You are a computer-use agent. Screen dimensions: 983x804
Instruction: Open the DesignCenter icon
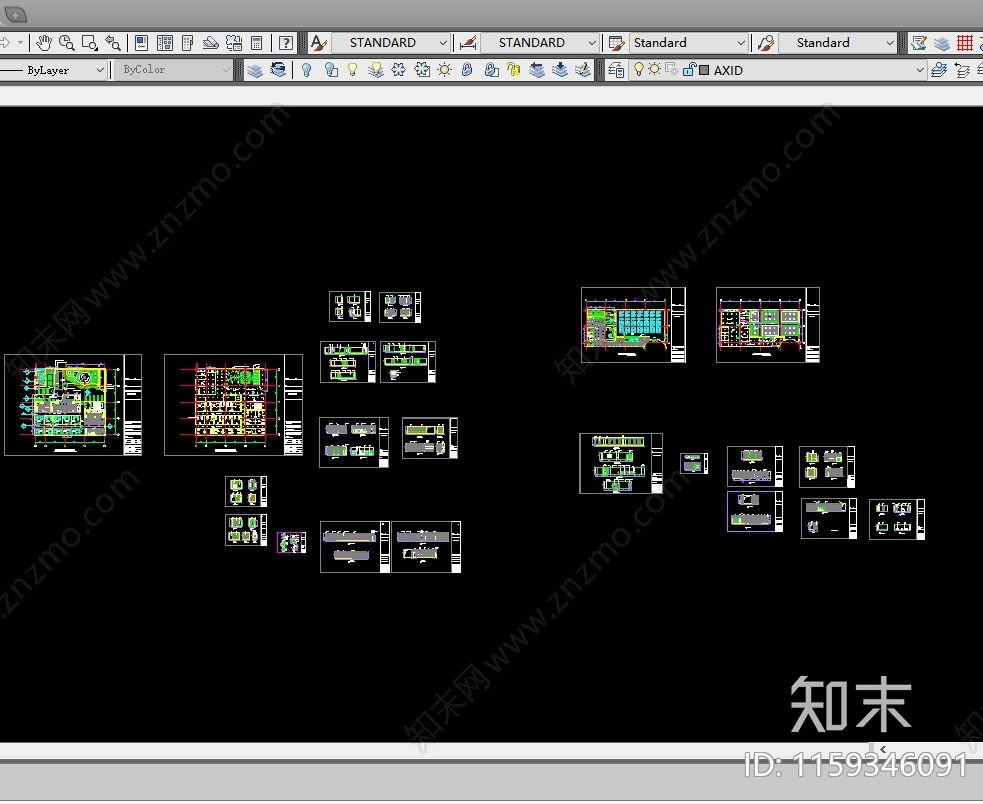(x=165, y=43)
